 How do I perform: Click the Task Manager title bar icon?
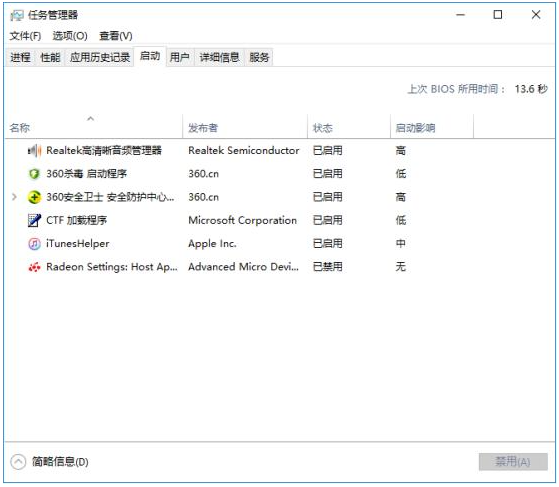[x=16, y=15]
